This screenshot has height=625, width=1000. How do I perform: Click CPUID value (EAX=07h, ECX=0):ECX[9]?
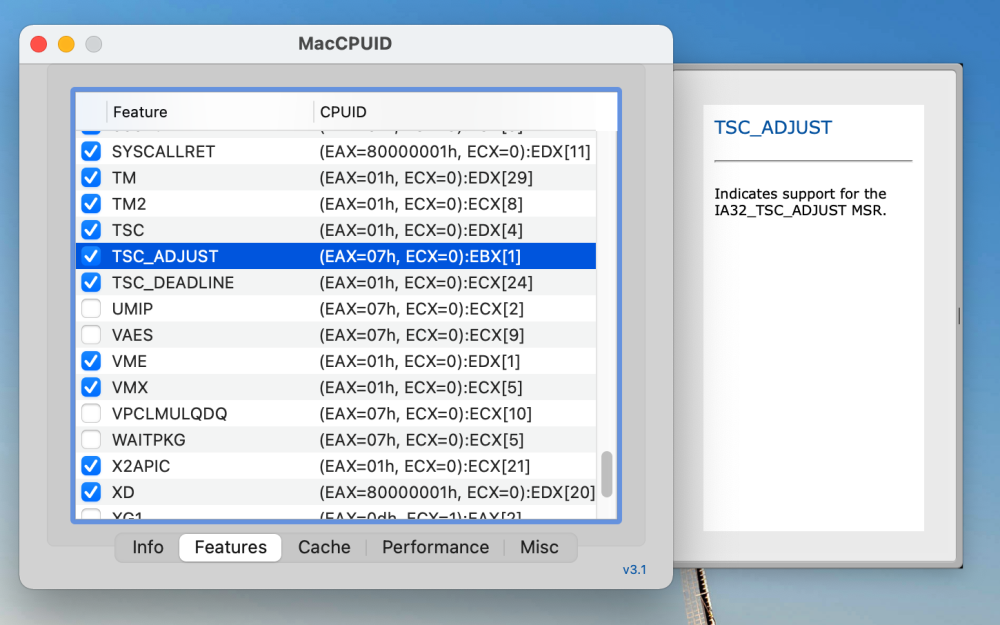coord(422,334)
